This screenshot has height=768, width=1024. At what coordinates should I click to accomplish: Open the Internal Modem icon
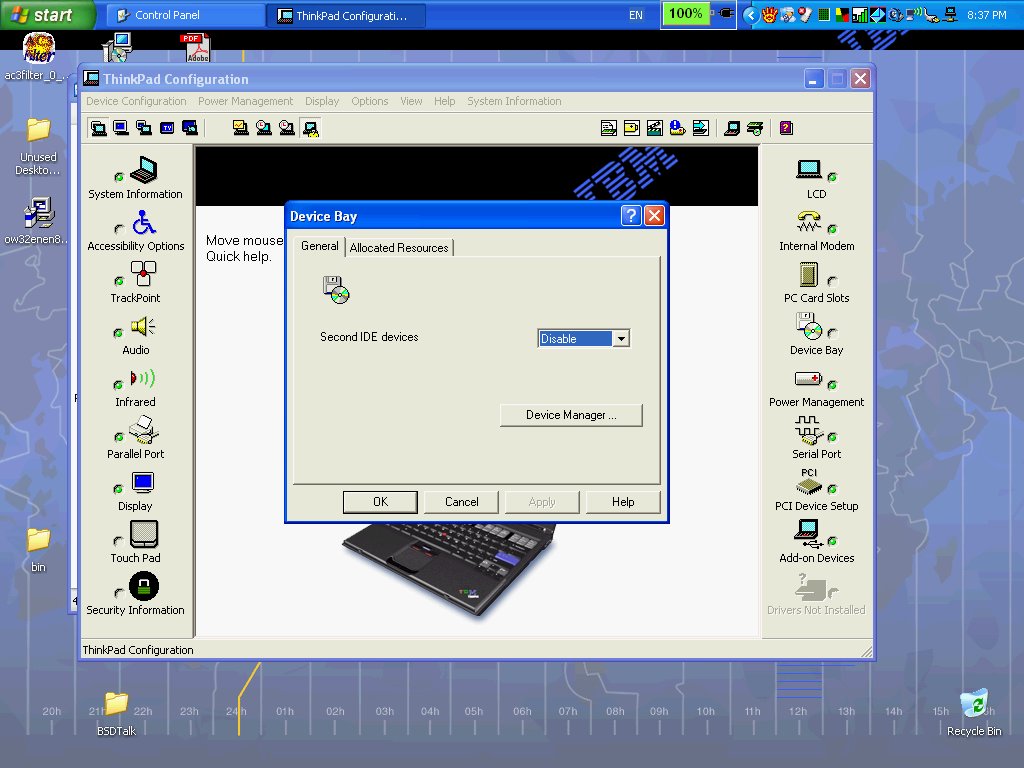pyautogui.click(x=809, y=222)
